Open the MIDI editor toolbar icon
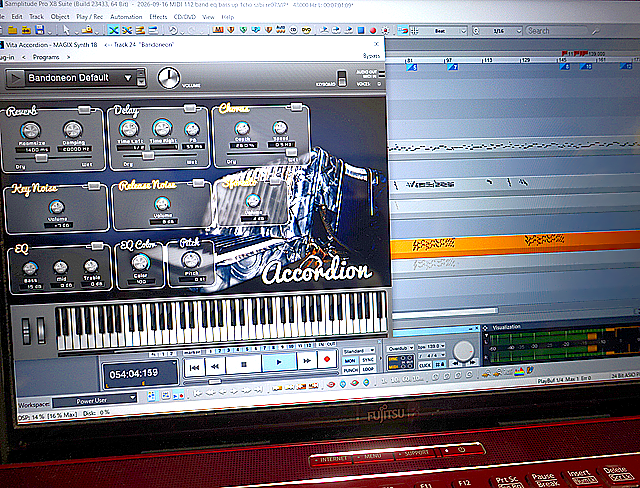The image size is (640, 488). [218, 30]
